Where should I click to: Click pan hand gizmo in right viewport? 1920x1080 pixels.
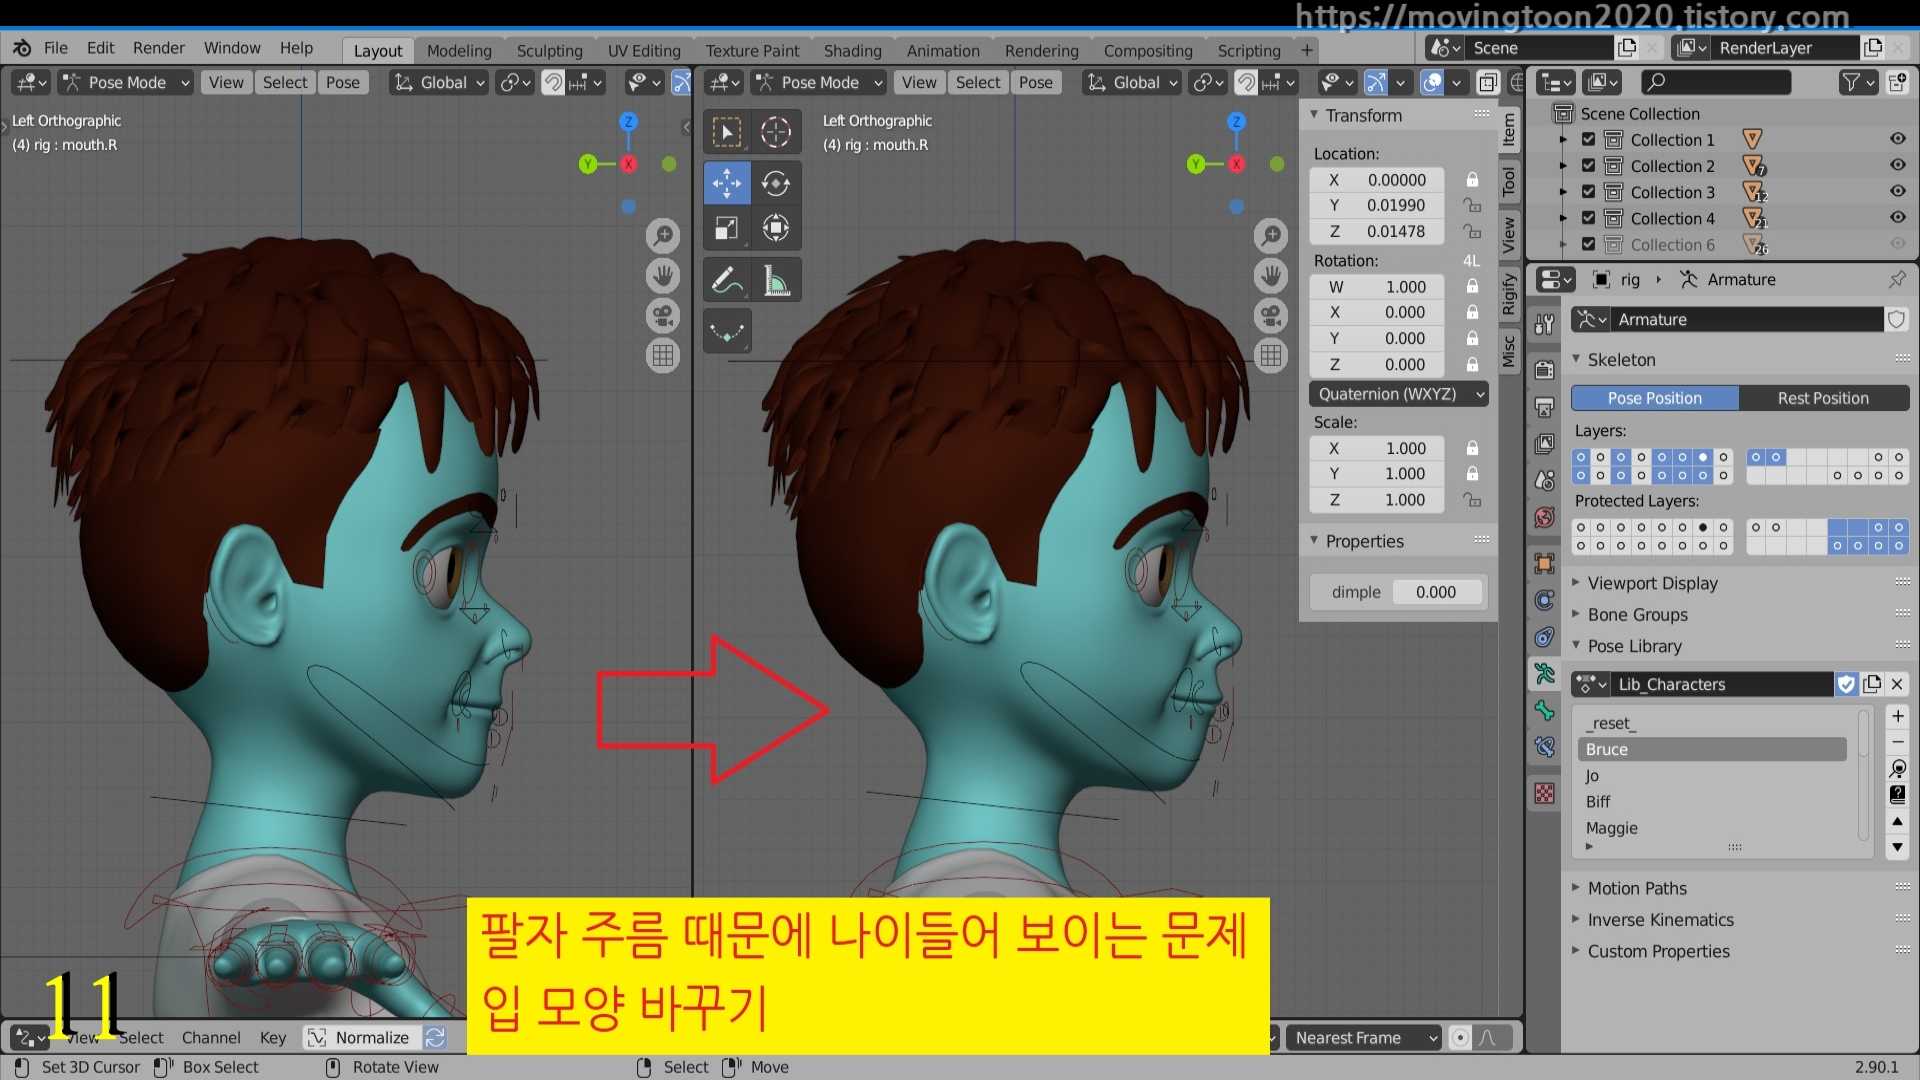1271,275
